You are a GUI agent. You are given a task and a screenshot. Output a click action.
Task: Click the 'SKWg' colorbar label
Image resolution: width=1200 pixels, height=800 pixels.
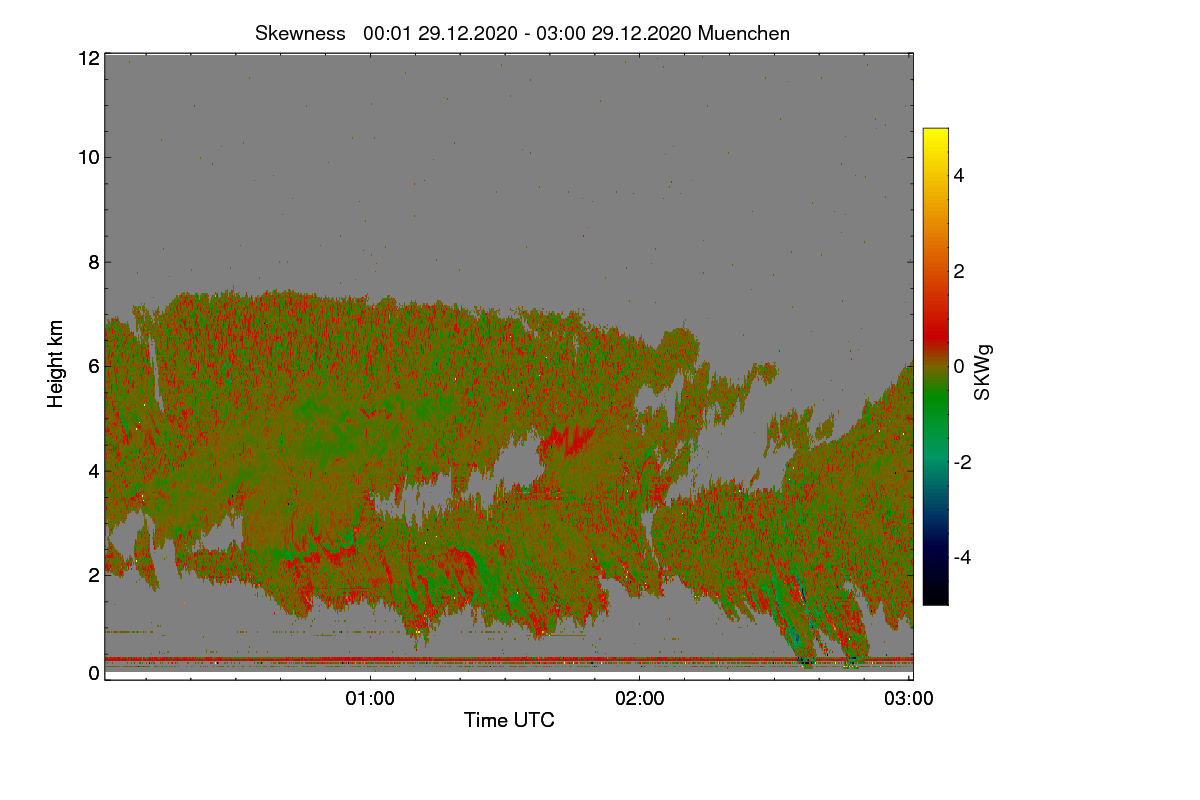[x=983, y=373]
